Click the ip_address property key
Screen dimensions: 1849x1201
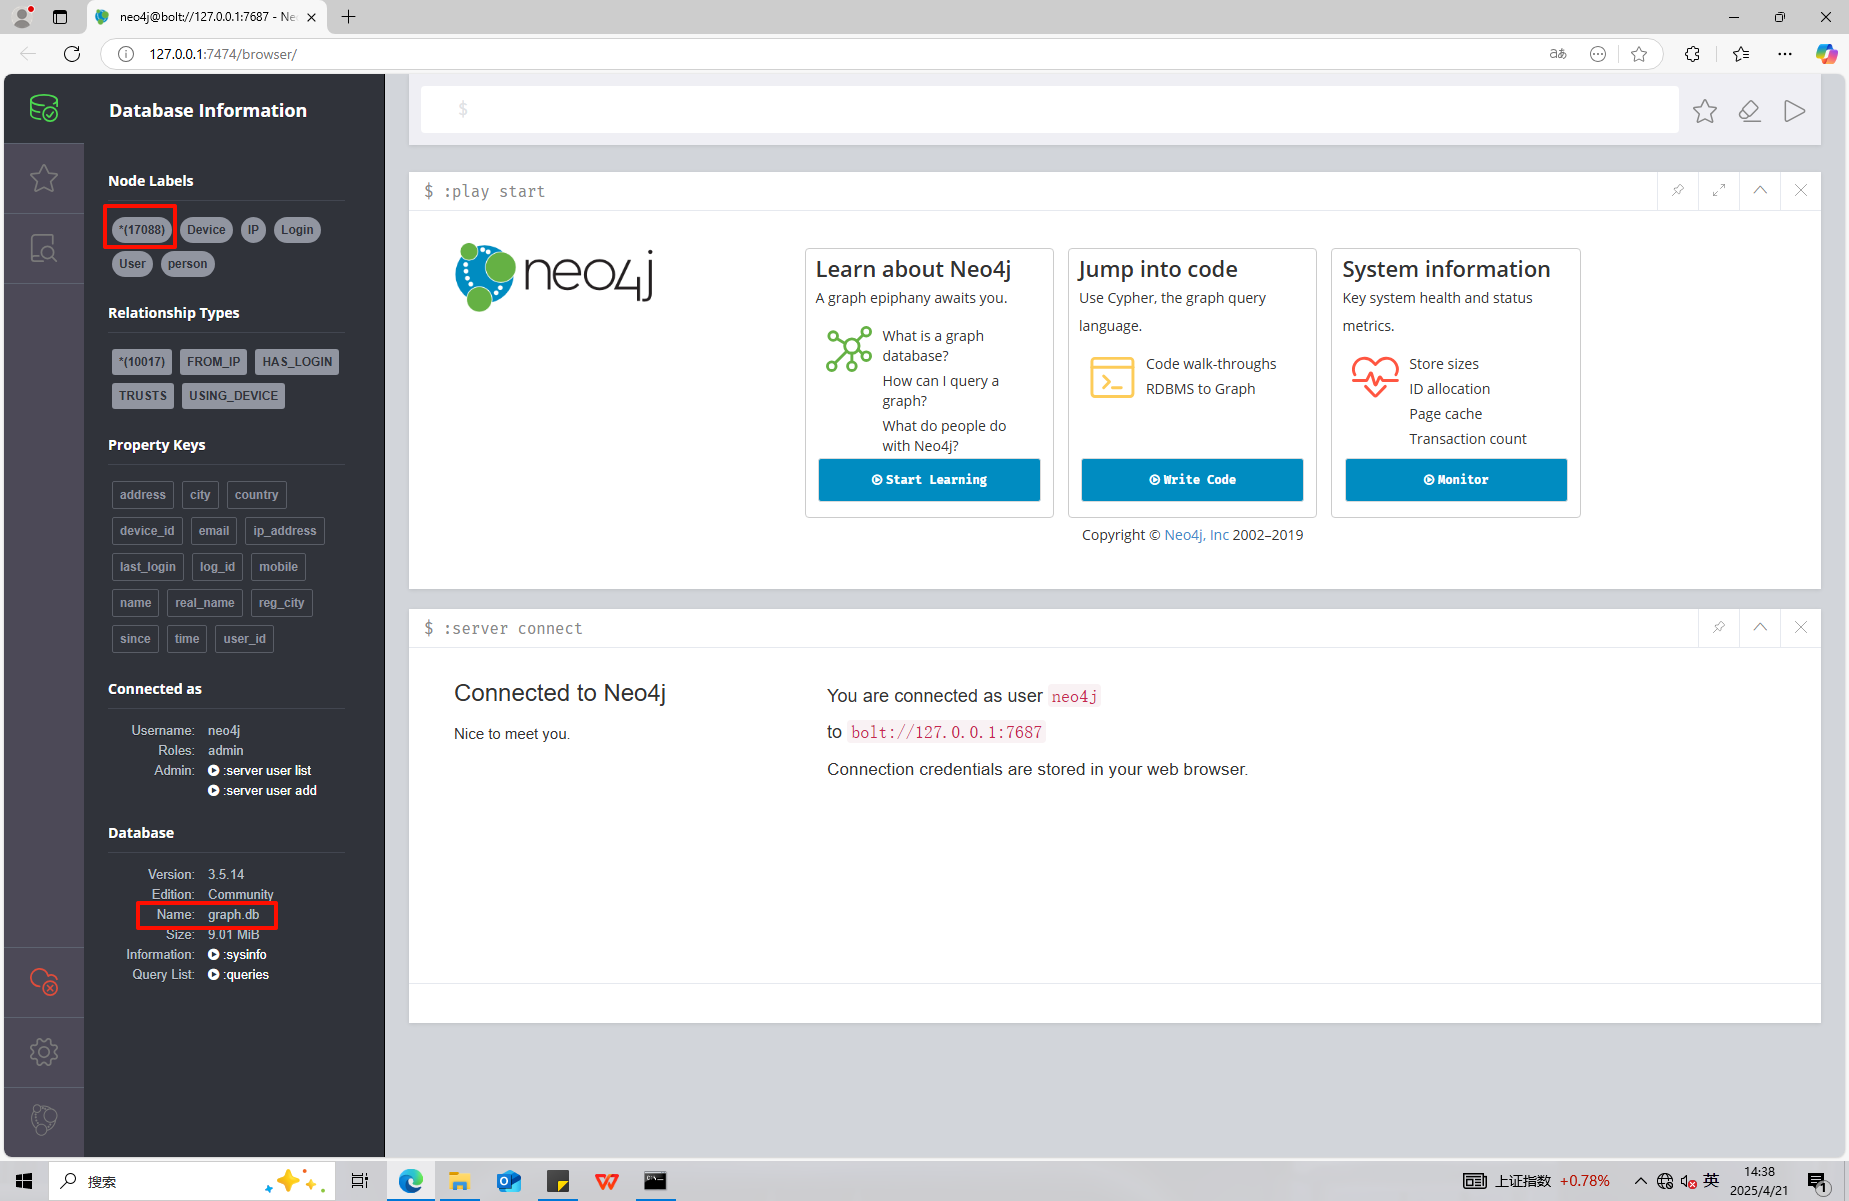285,531
